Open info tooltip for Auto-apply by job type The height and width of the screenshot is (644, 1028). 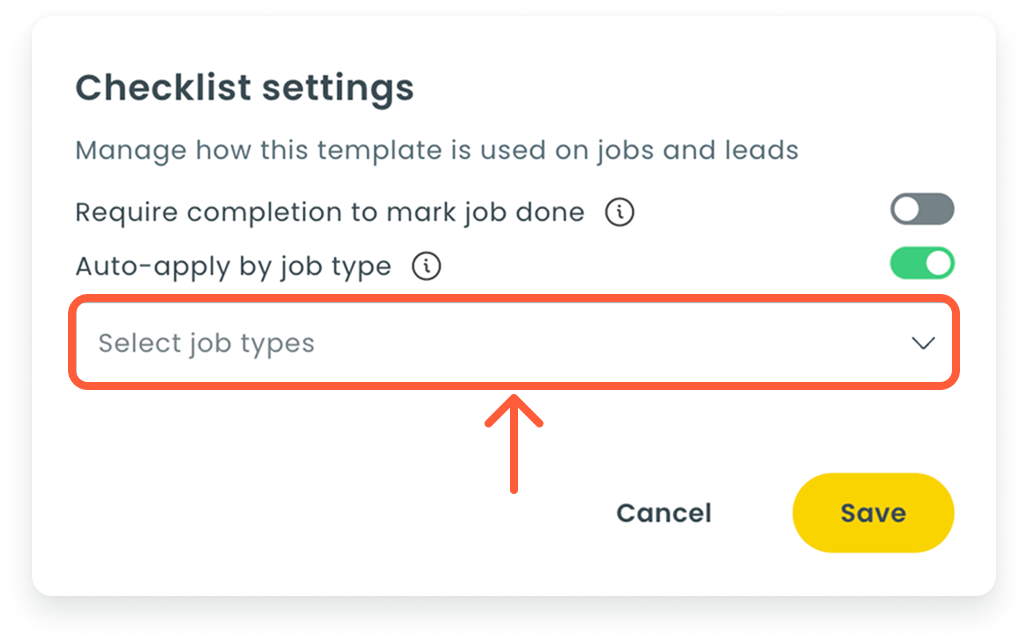coord(427,267)
